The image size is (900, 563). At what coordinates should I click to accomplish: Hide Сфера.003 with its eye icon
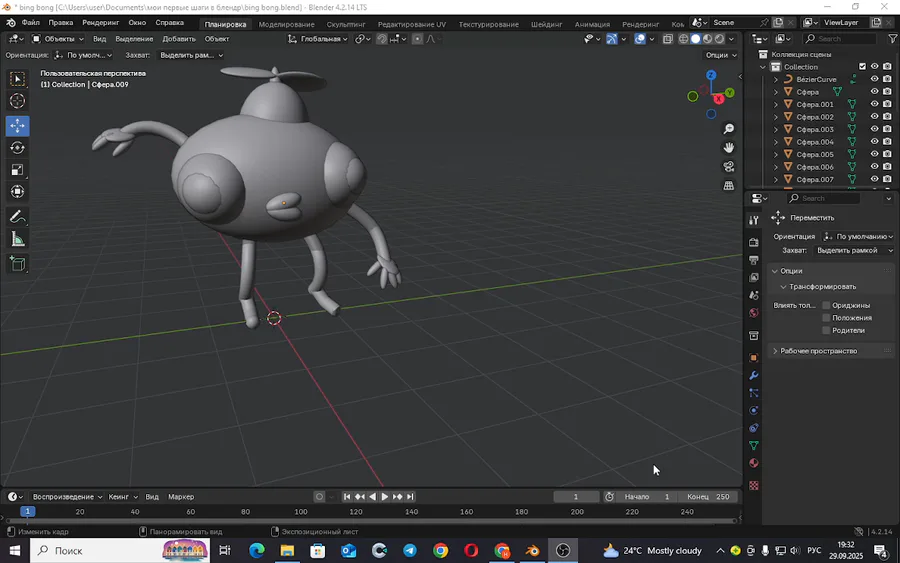[x=874, y=129]
